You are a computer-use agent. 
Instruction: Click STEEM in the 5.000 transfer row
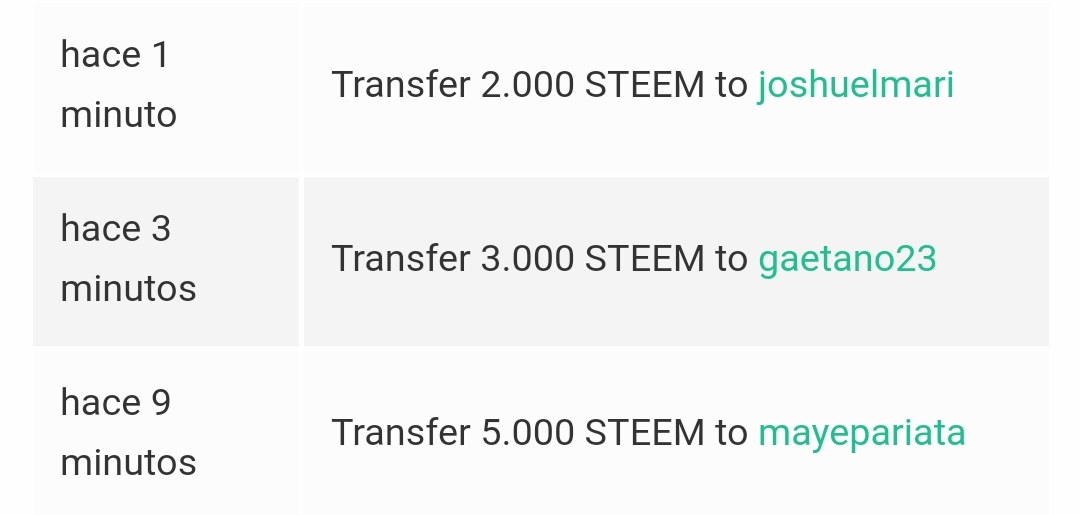point(644,433)
